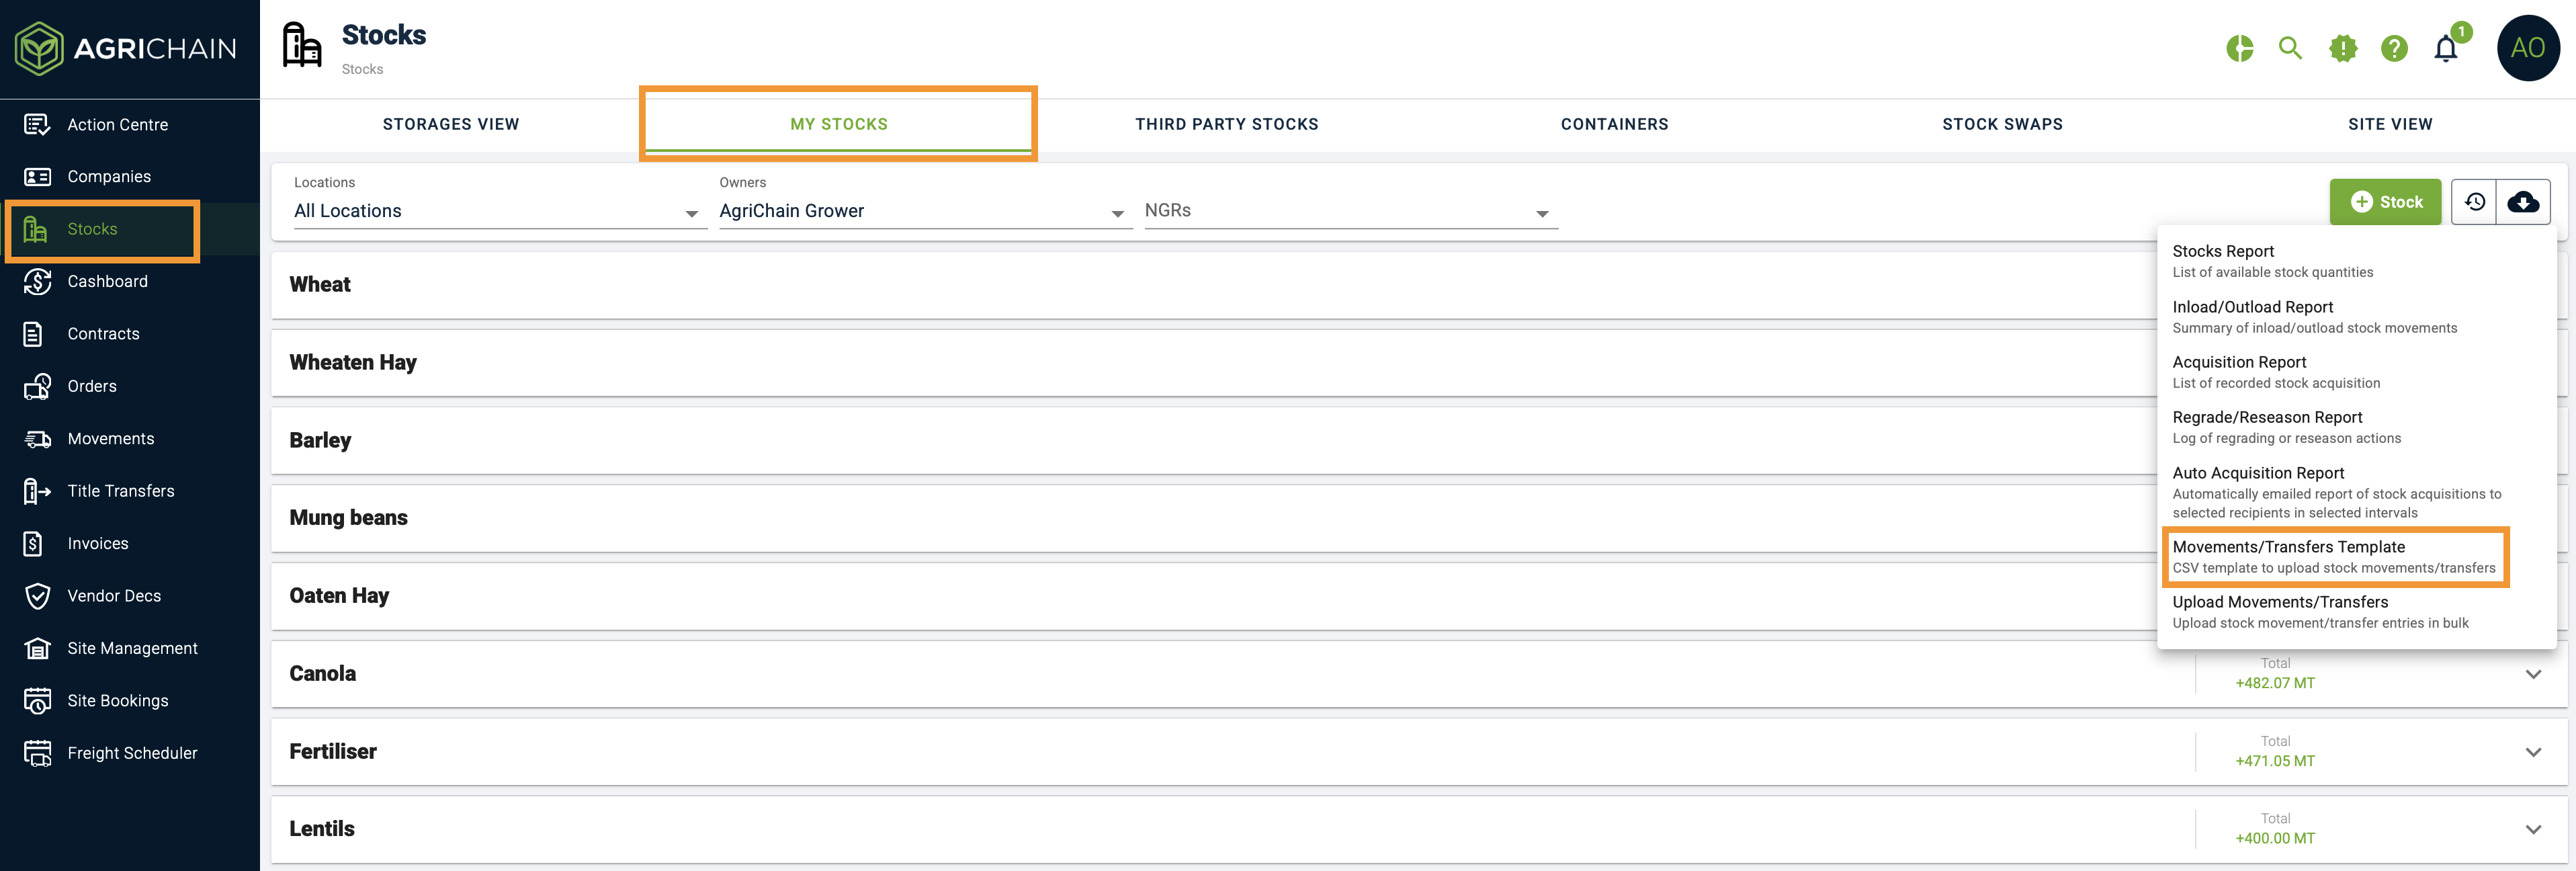The width and height of the screenshot is (2576, 871).
Task: Choose Acquisition Report from the menu
Action: 2357,372
